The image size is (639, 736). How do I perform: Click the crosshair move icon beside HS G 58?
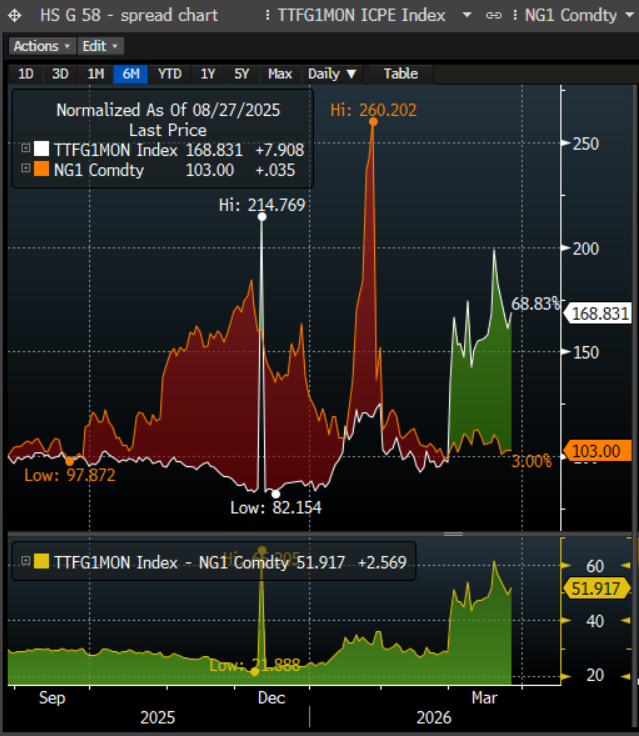(x=15, y=15)
